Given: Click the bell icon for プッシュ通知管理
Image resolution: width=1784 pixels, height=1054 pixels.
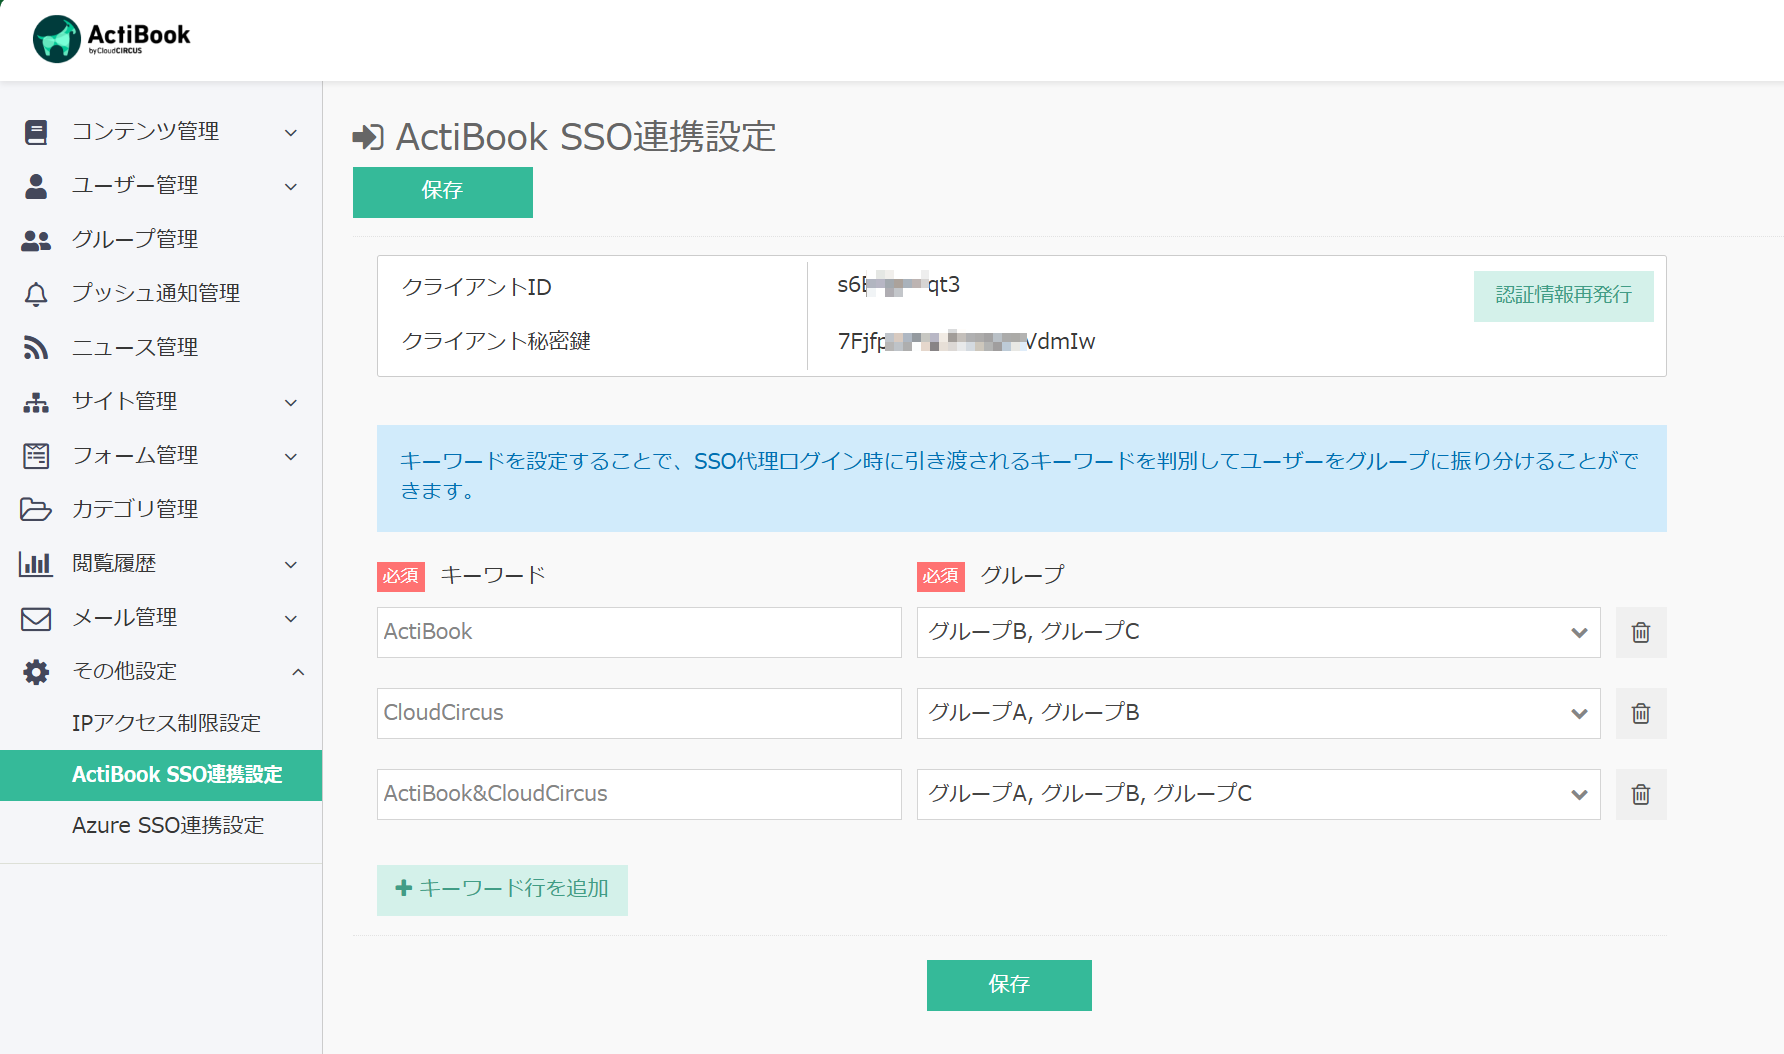Looking at the screenshot, I should [37, 293].
